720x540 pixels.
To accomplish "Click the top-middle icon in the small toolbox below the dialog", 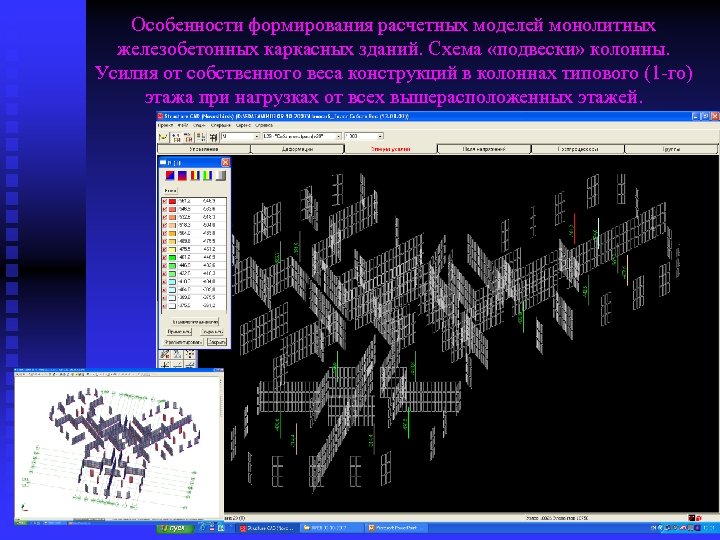I will (177, 354).
